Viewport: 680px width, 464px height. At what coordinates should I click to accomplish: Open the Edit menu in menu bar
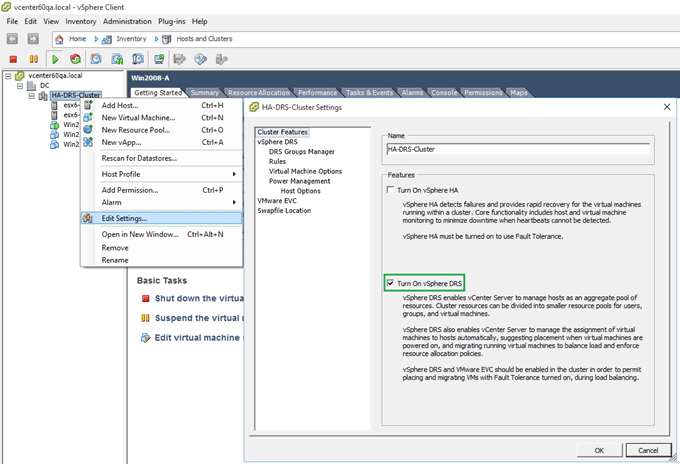pos(30,21)
